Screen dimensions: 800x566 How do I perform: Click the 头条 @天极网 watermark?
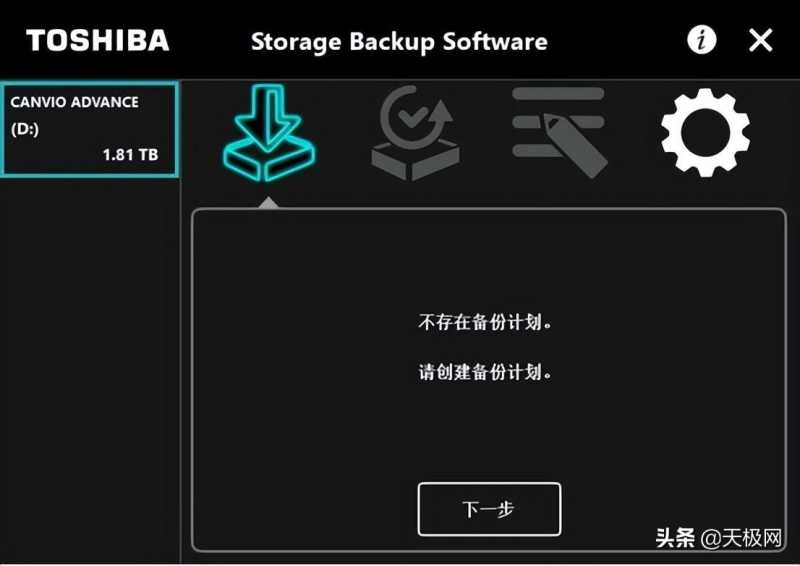pos(719,538)
